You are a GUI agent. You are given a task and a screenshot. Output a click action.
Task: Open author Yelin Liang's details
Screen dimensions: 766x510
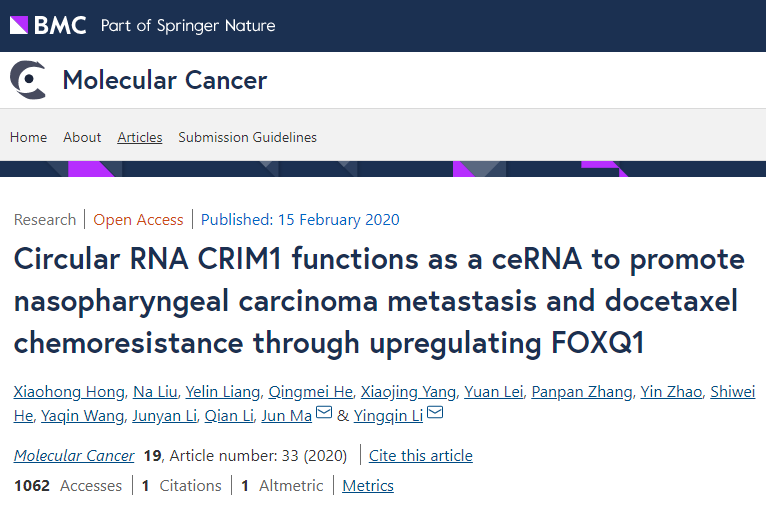(223, 392)
